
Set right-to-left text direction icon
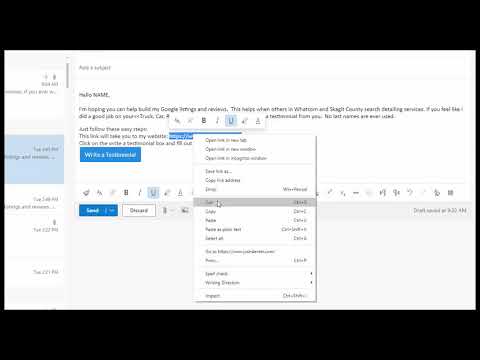[396, 193]
